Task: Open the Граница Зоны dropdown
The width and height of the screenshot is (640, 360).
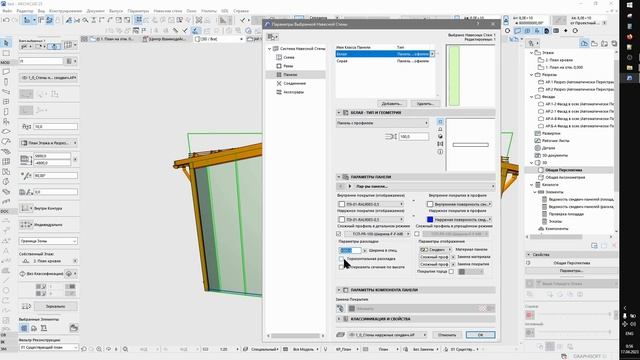Action: point(48,241)
